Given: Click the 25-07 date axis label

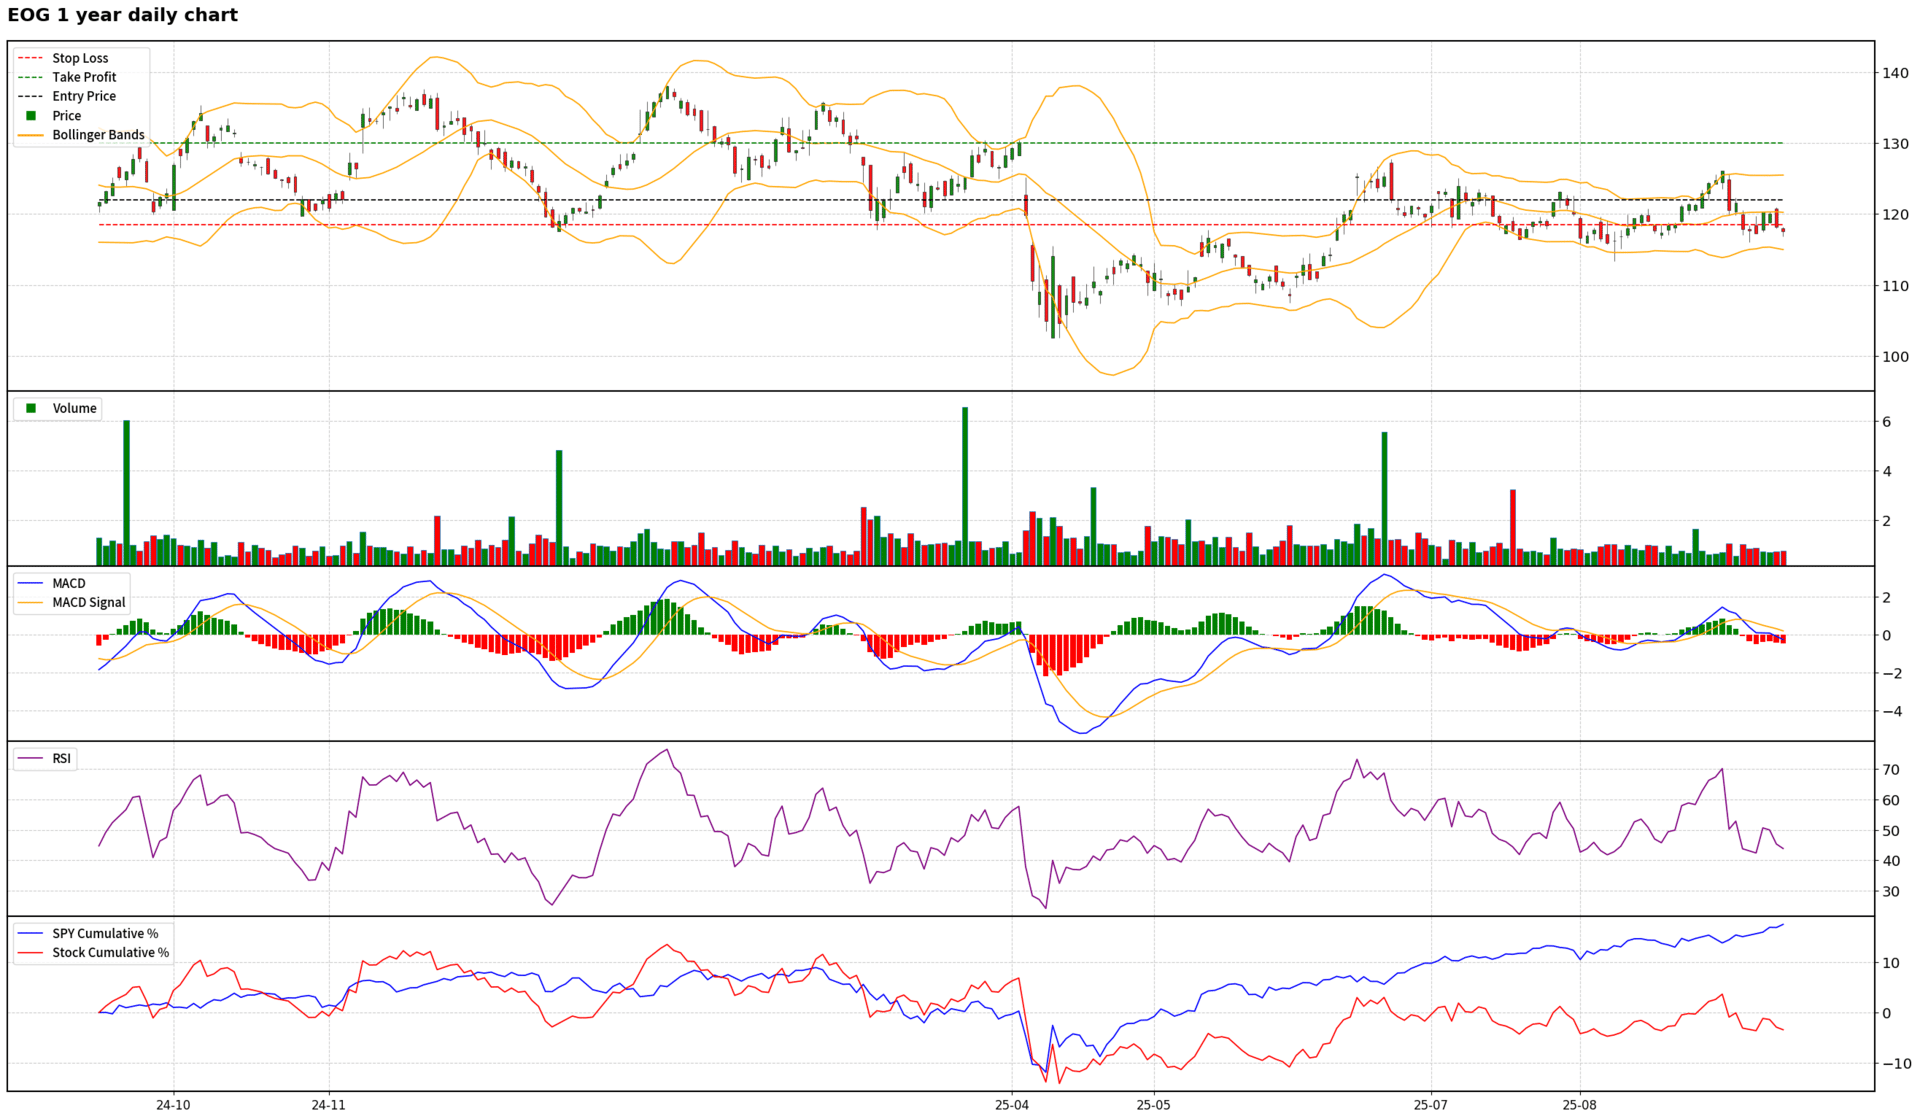Looking at the screenshot, I should point(1430,1105).
